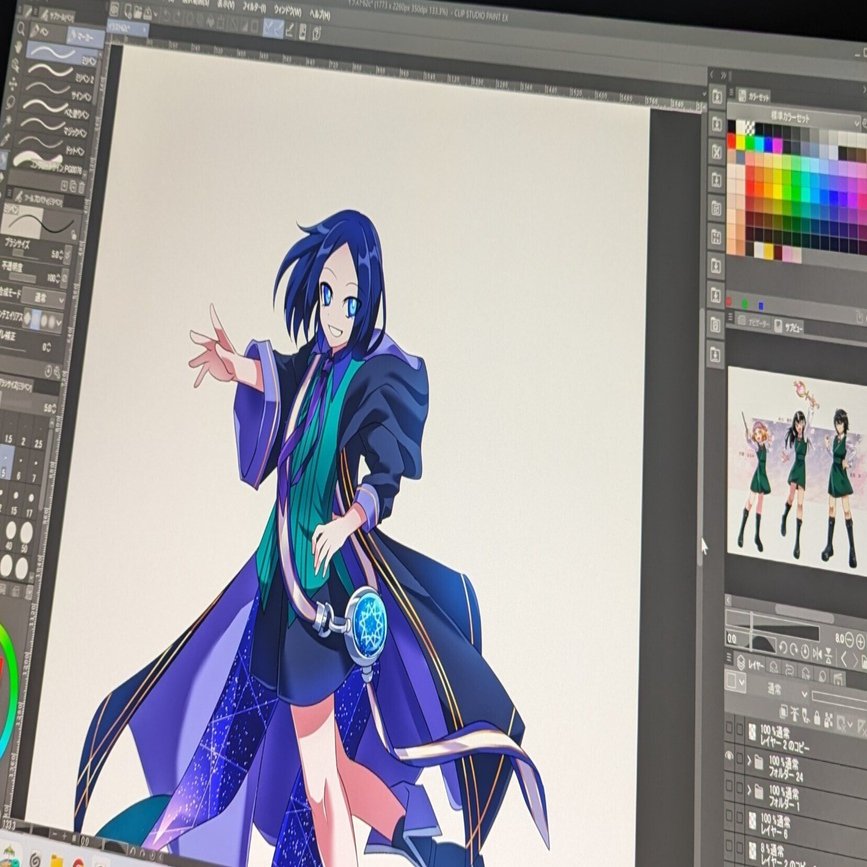The height and width of the screenshot is (867, 867).
Task: Click the lock transparent pixels icon
Action: click(x=828, y=720)
